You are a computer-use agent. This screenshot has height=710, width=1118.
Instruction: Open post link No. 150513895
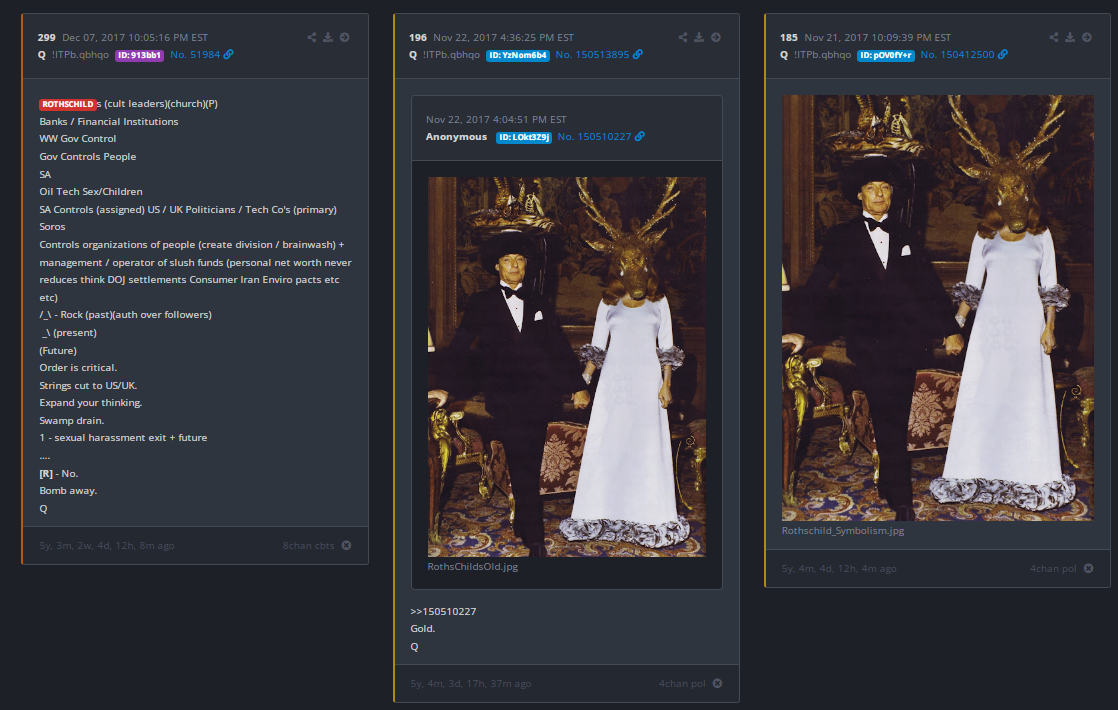(x=593, y=54)
